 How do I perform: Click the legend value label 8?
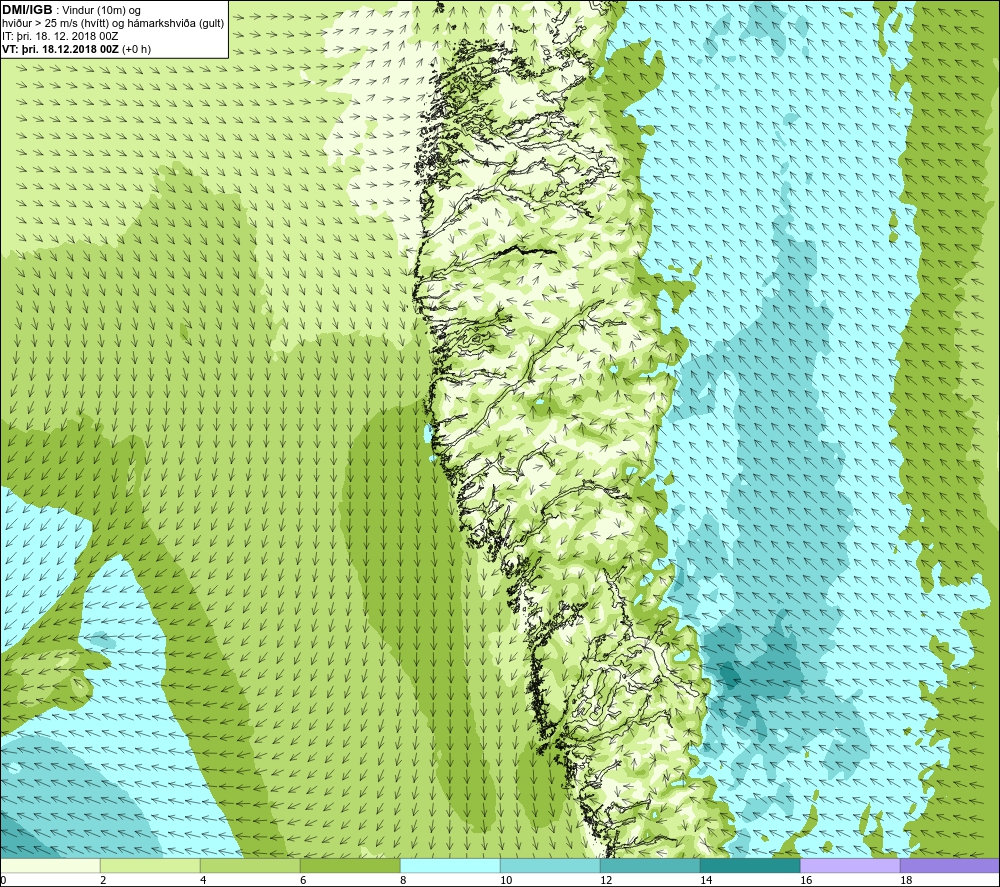(x=403, y=881)
